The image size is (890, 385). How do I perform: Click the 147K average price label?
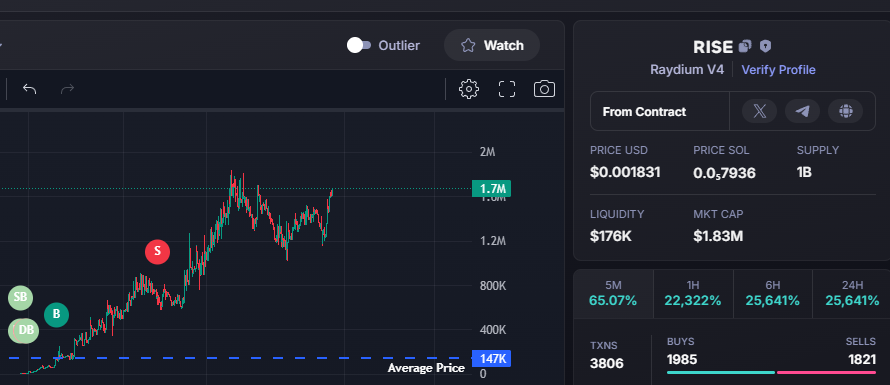tap(491, 359)
